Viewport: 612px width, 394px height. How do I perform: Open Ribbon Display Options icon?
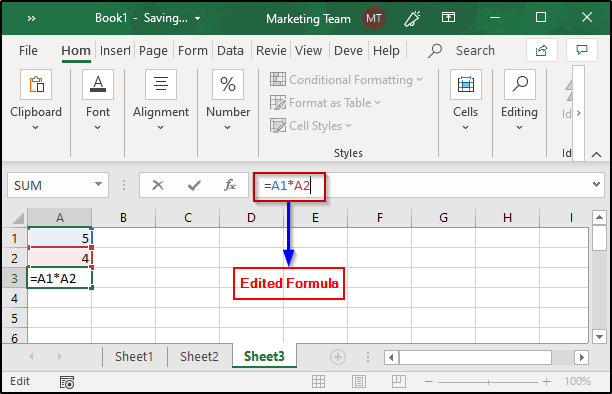[448, 18]
